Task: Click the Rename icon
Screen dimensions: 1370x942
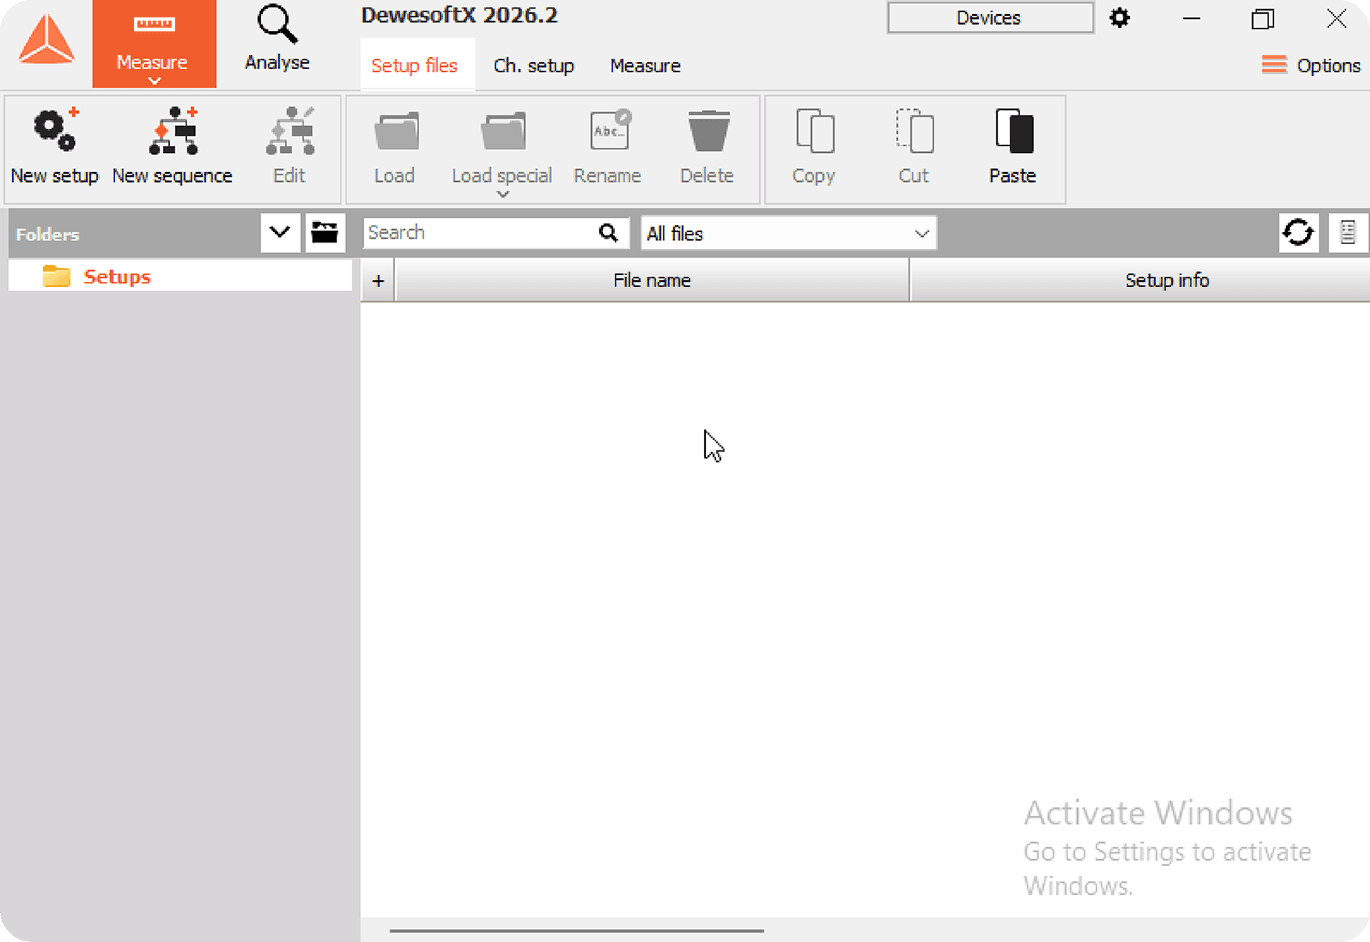Action: pos(609,131)
